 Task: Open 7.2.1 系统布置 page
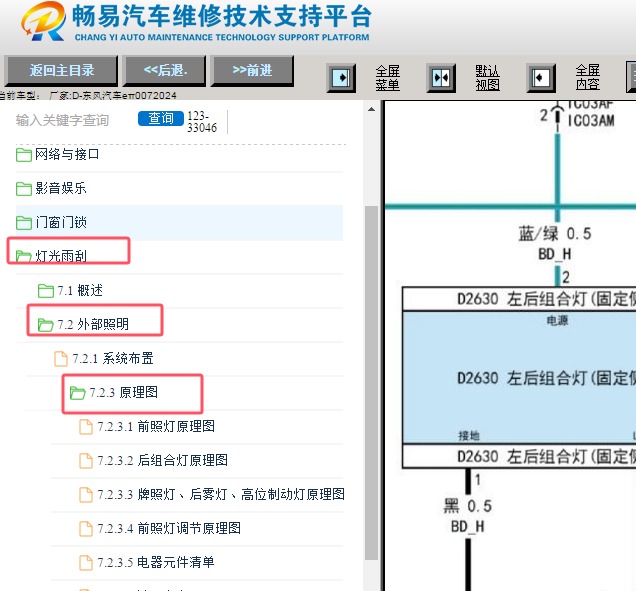[x=113, y=359]
